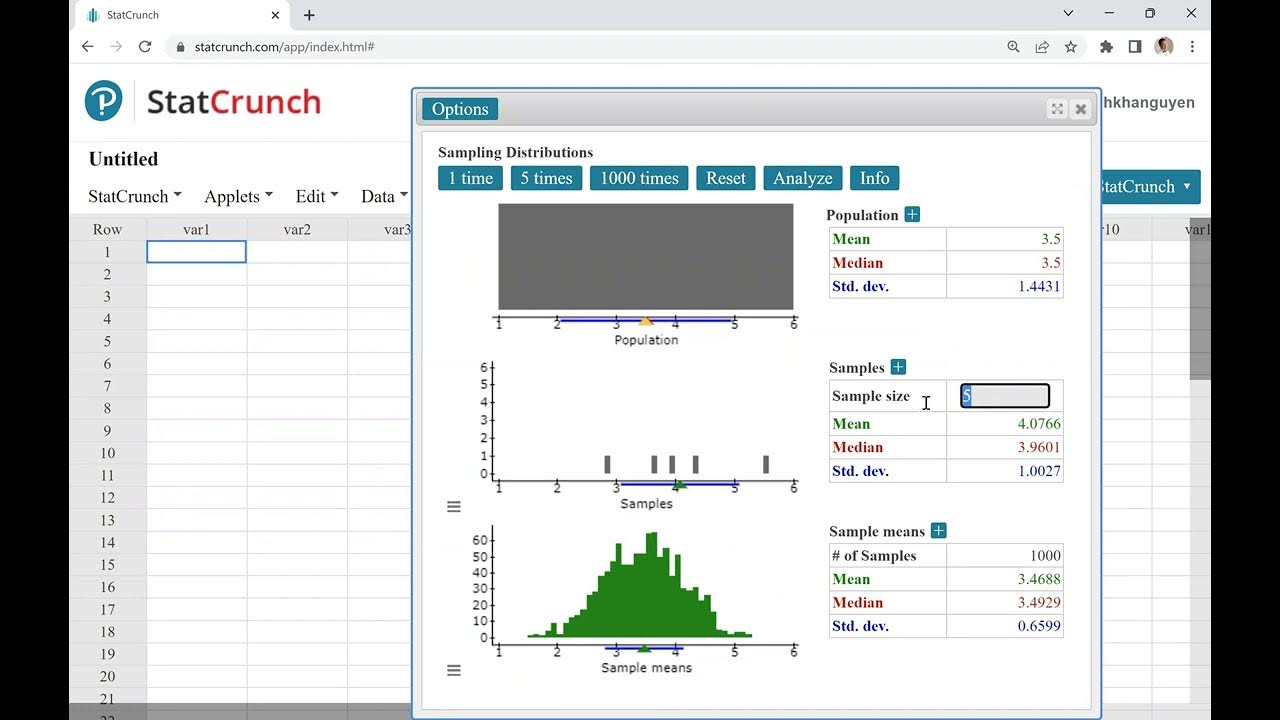Click Sample means Median value 3.4929
This screenshot has height=720, width=1280.
pos(1038,603)
